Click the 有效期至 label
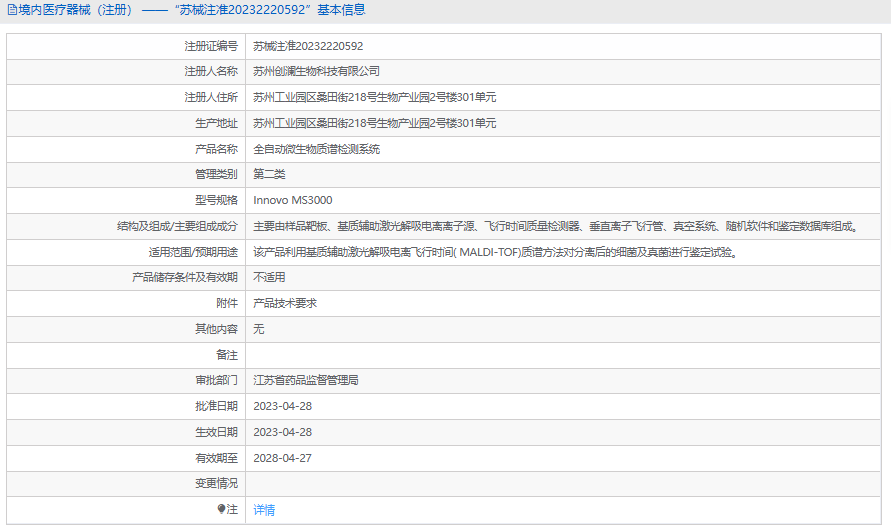Image resolution: width=891 pixels, height=527 pixels. [216, 458]
